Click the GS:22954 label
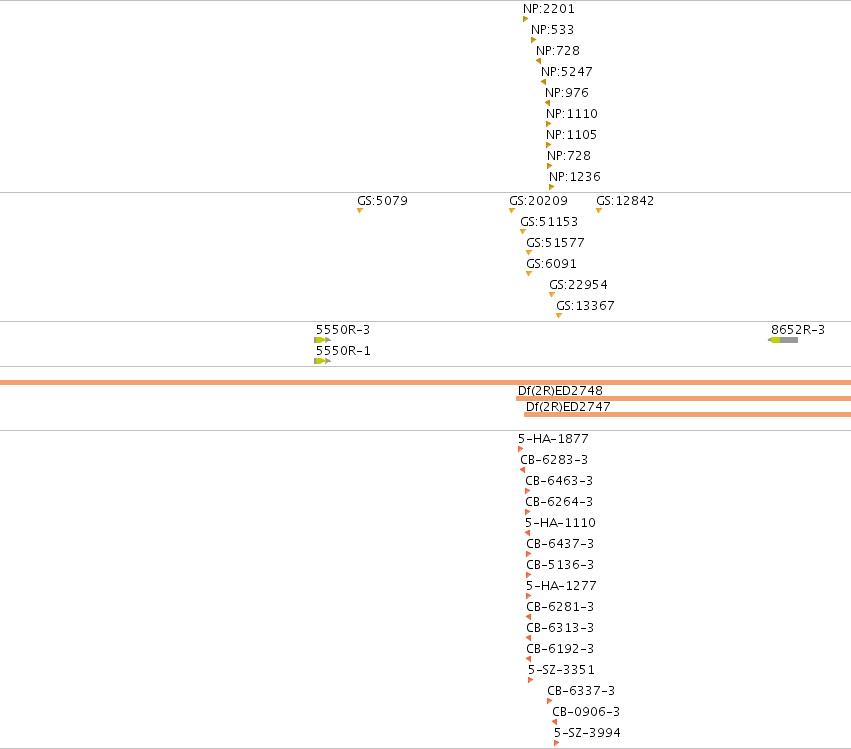 578,285
